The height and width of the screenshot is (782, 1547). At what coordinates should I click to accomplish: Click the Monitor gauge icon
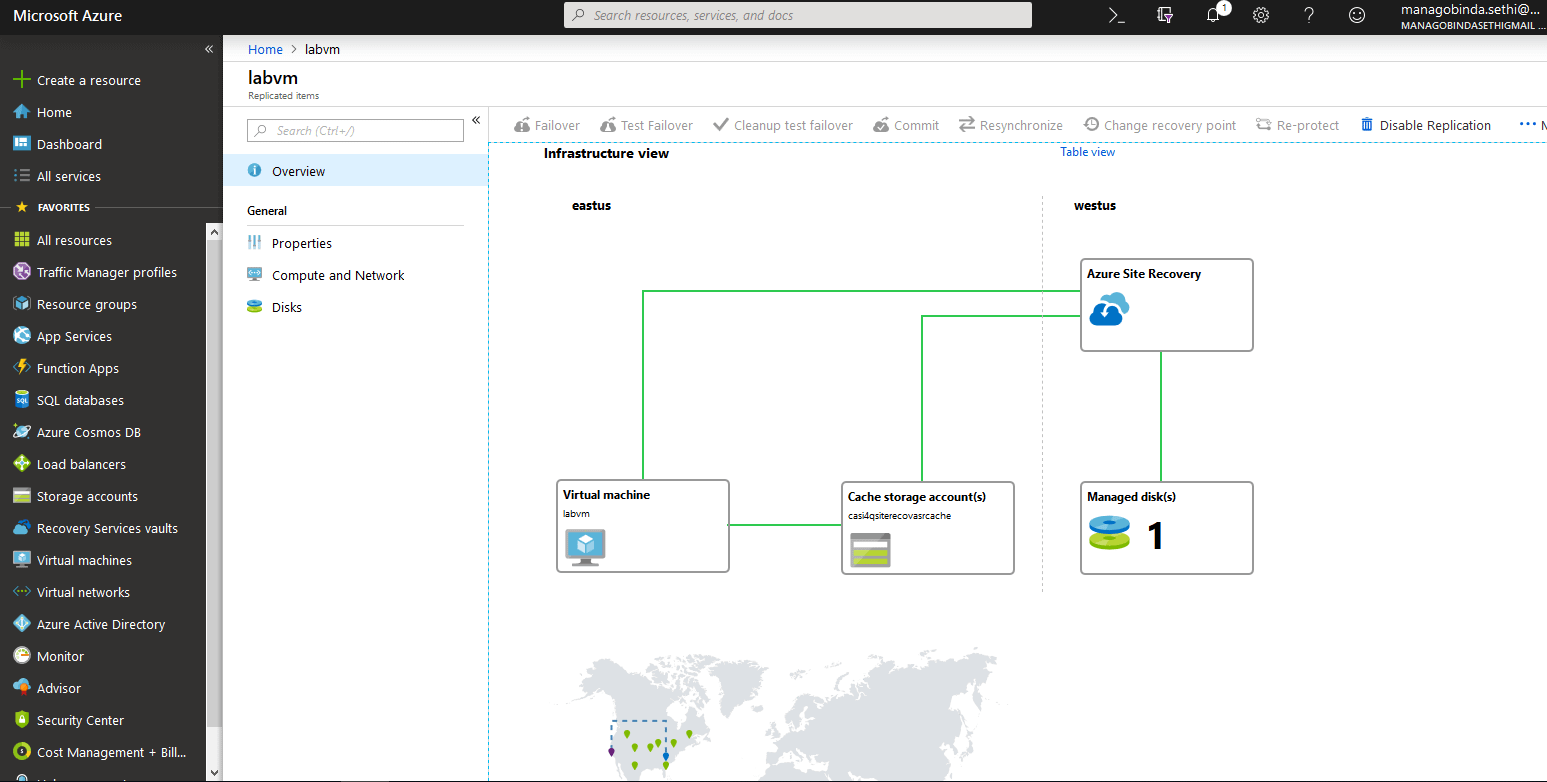click(21, 656)
